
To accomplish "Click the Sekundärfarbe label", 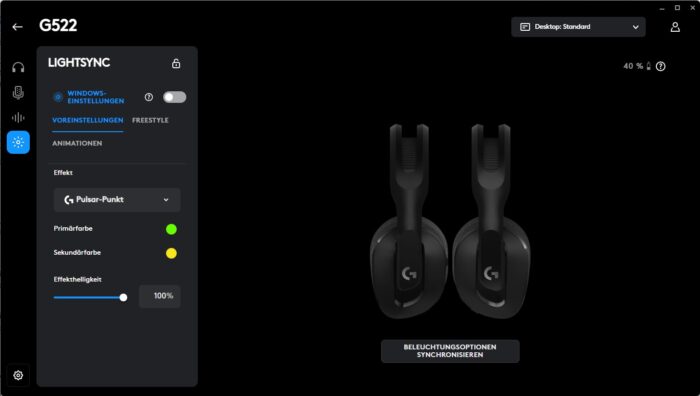I will pos(77,253).
